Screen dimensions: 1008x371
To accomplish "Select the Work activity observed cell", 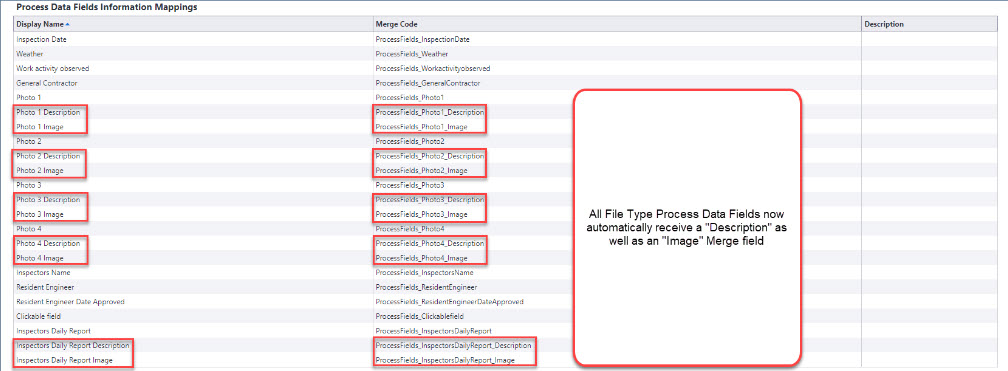I will pos(53,68).
